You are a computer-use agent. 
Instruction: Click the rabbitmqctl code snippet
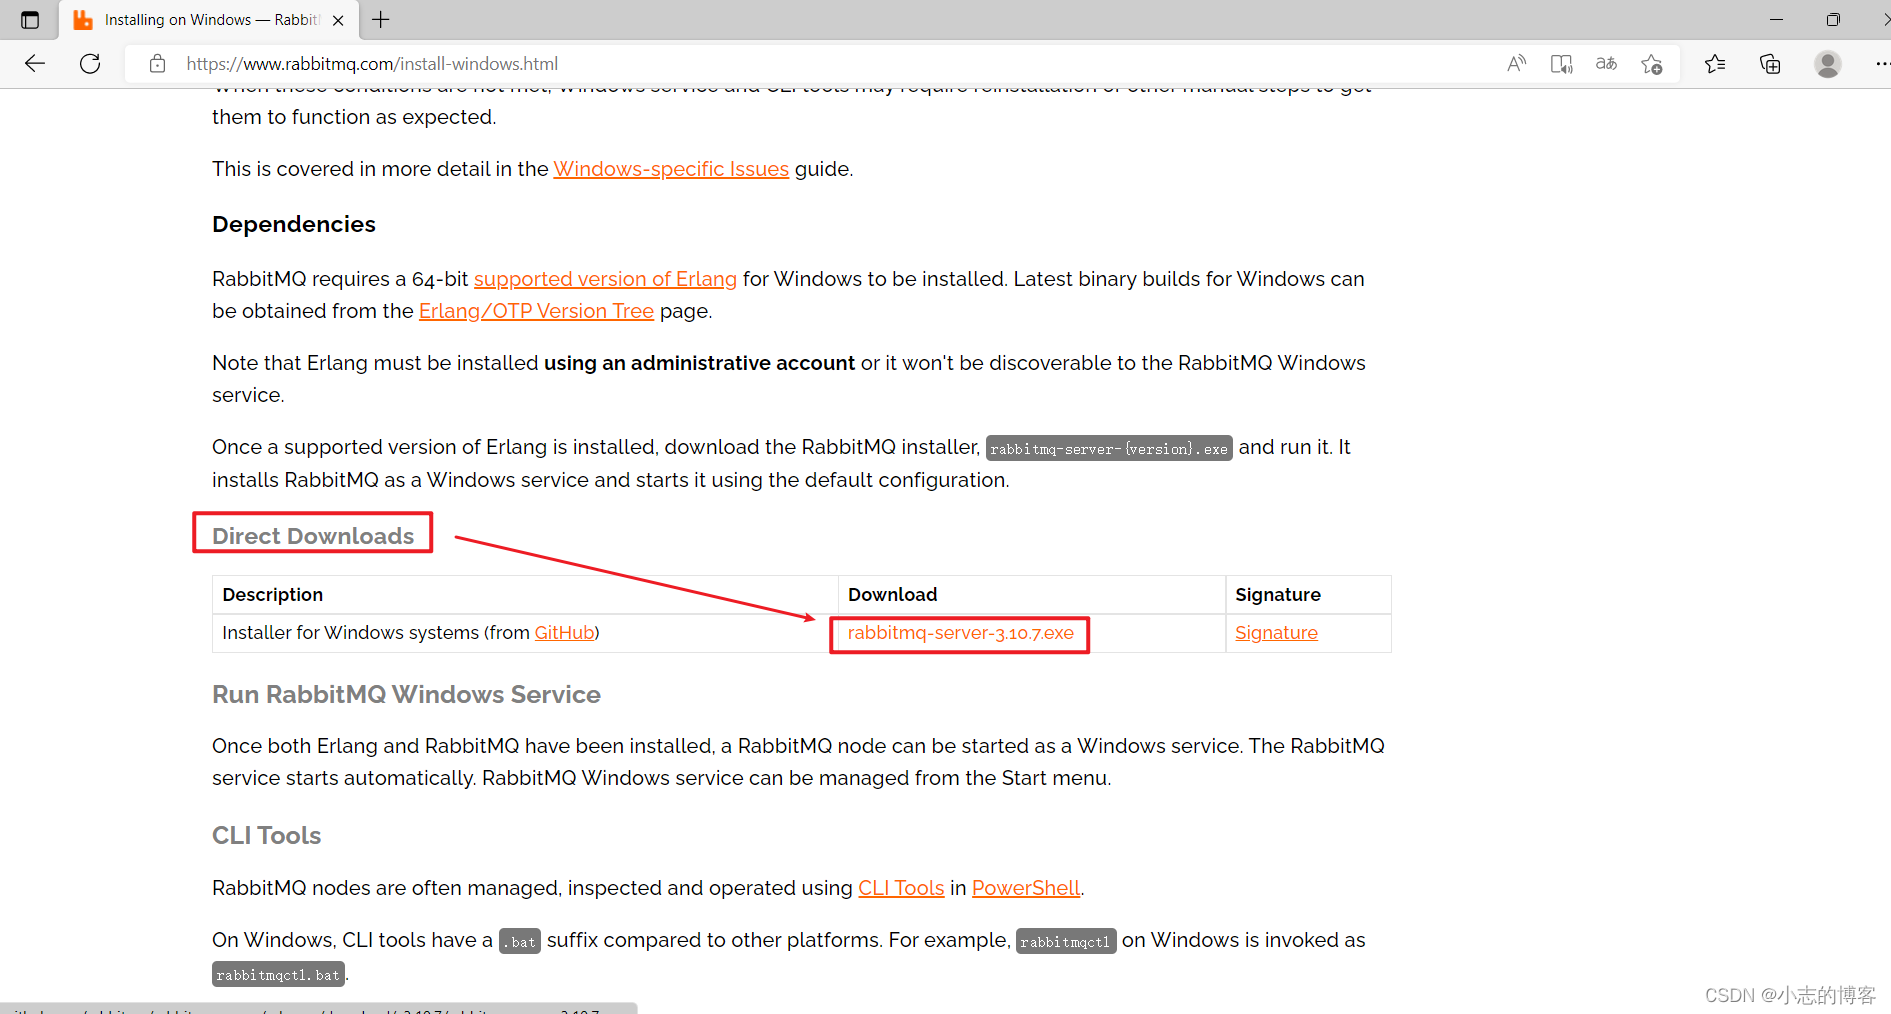(x=1065, y=942)
